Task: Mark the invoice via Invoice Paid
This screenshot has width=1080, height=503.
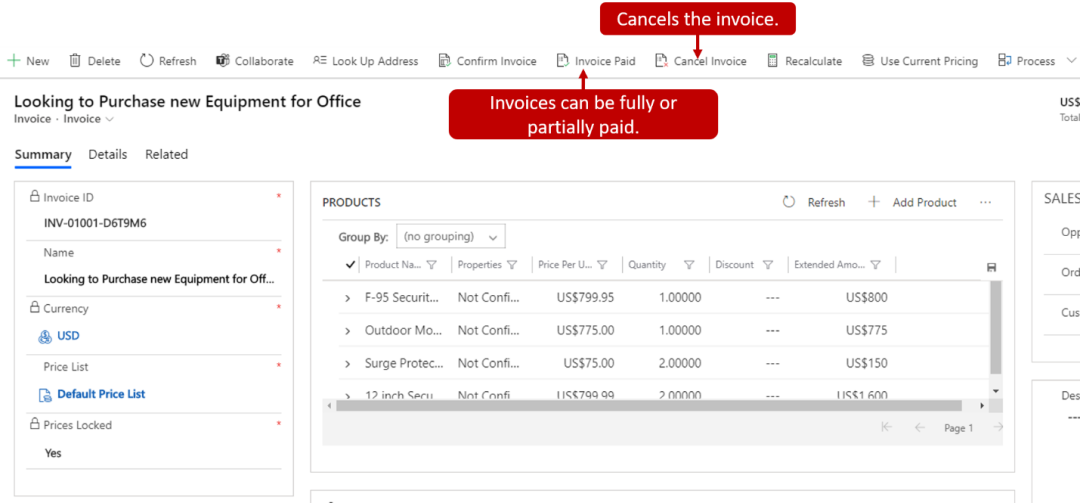Action: click(596, 61)
